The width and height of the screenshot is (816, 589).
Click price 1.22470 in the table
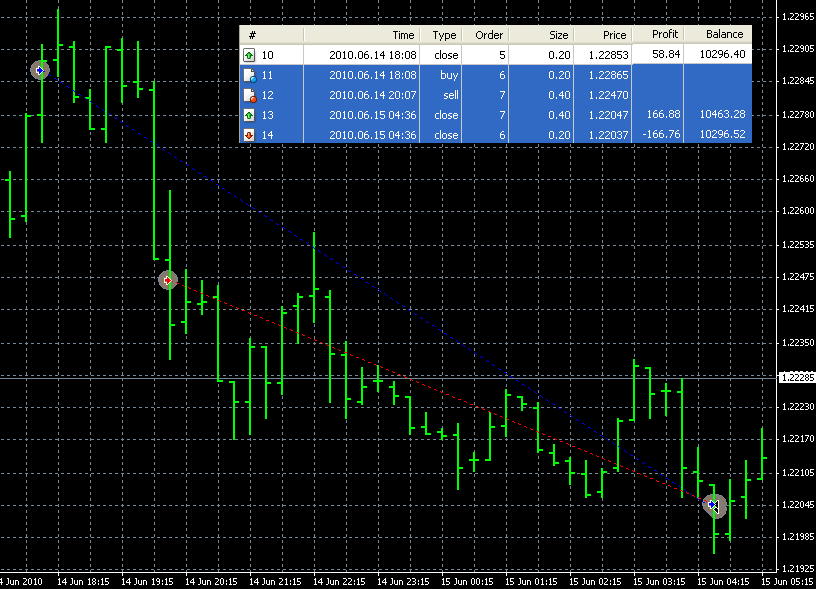pyautogui.click(x=608, y=95)
